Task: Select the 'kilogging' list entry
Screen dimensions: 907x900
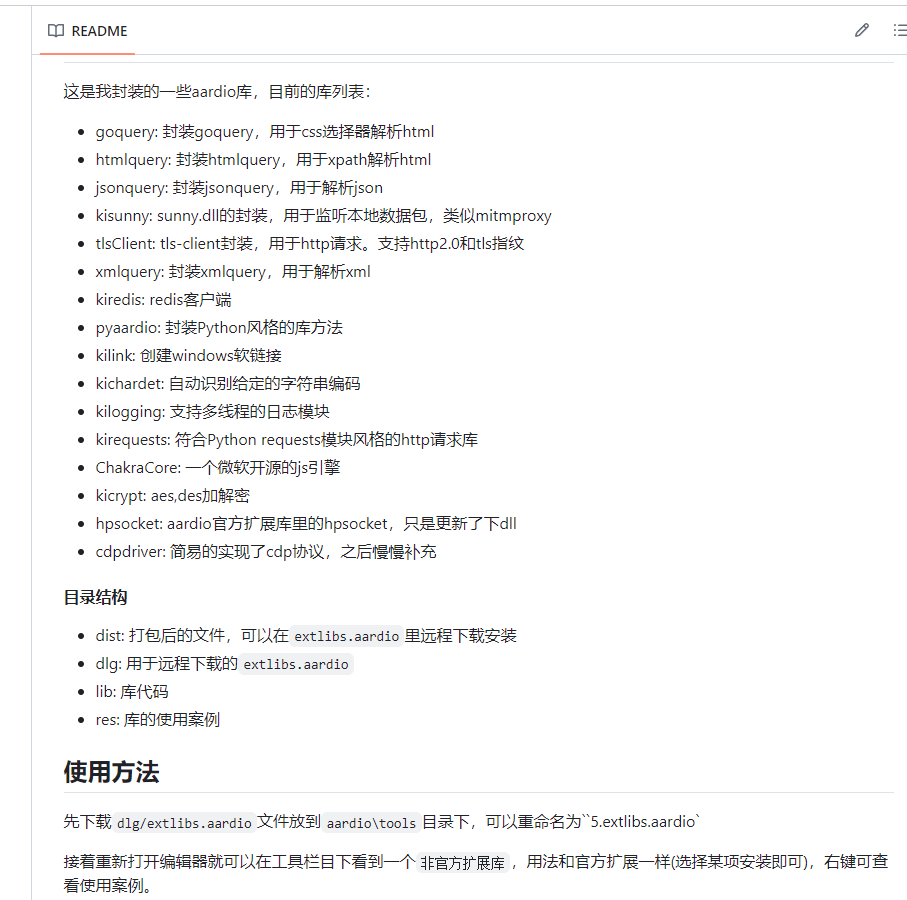Action: [212, 412]
